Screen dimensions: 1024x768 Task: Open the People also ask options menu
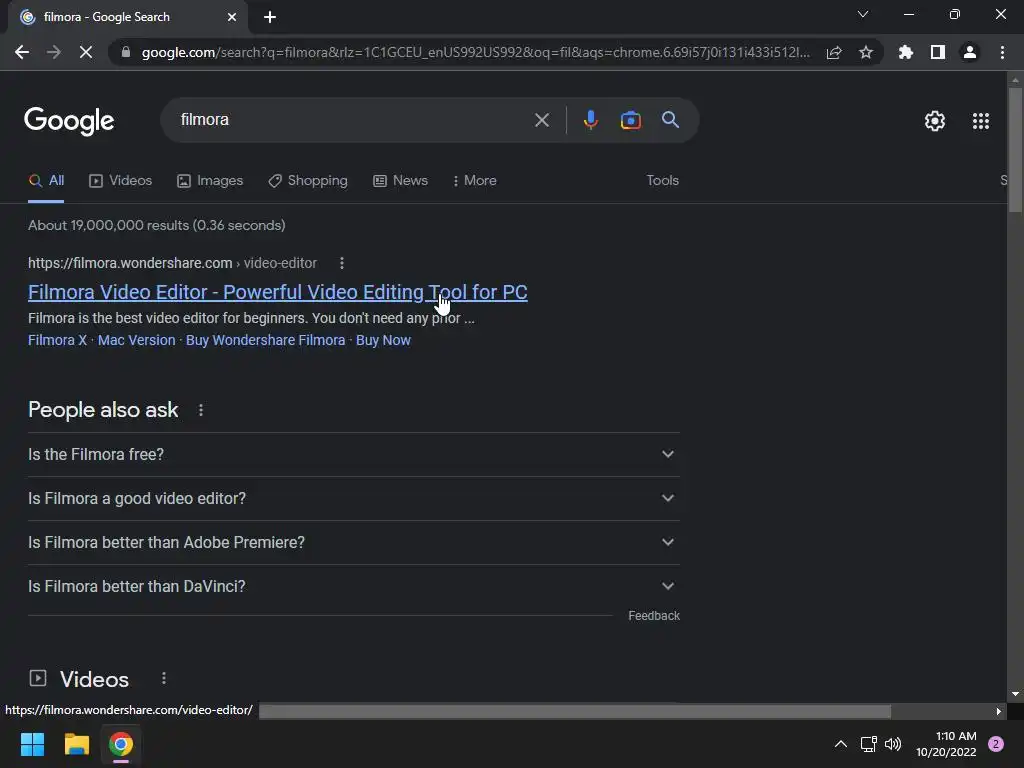pos(200,410)
